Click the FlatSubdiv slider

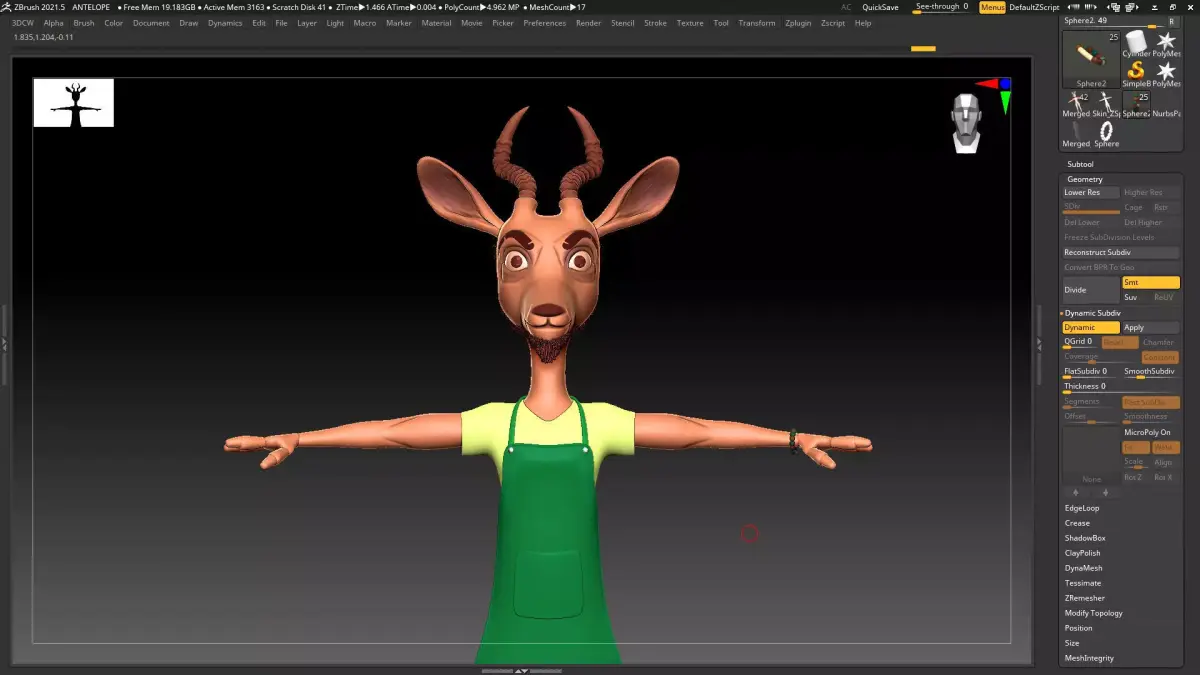click(1091, 372)
